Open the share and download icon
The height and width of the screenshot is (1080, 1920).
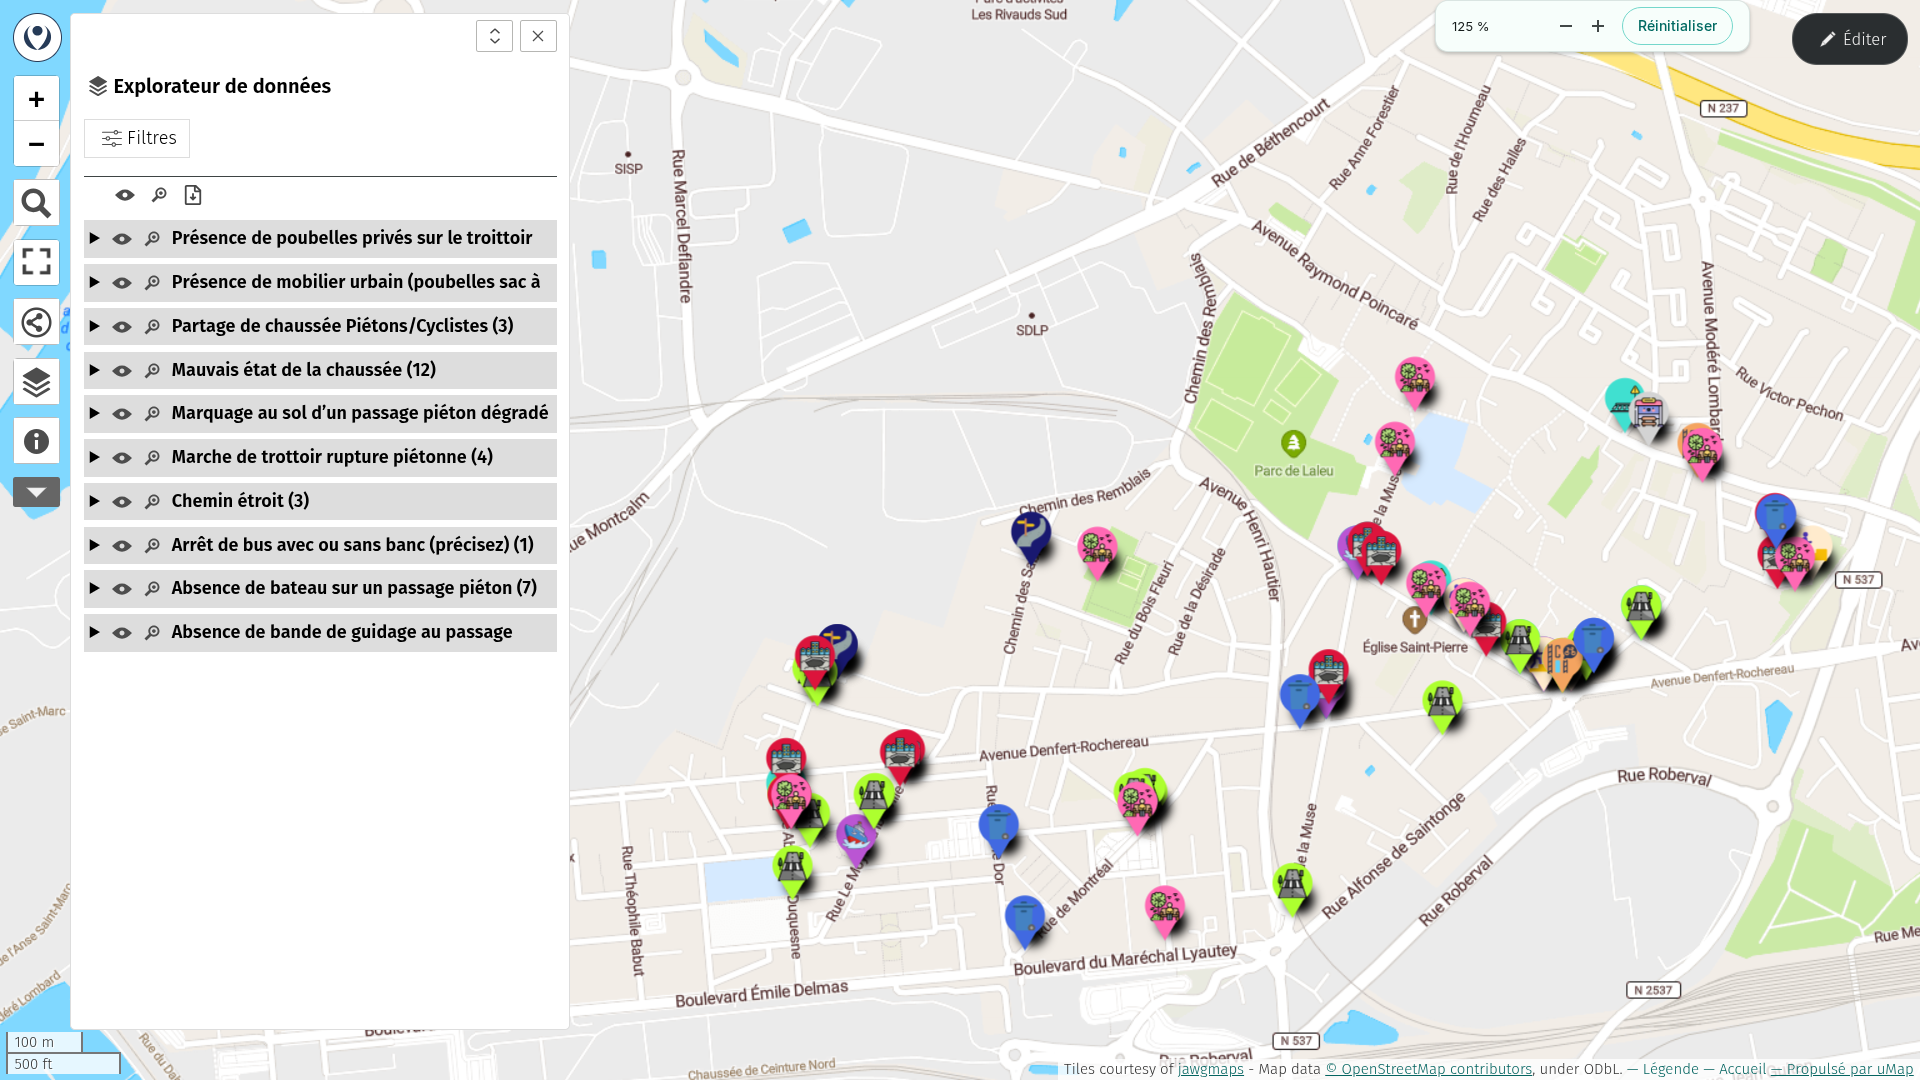coord(36,322)
